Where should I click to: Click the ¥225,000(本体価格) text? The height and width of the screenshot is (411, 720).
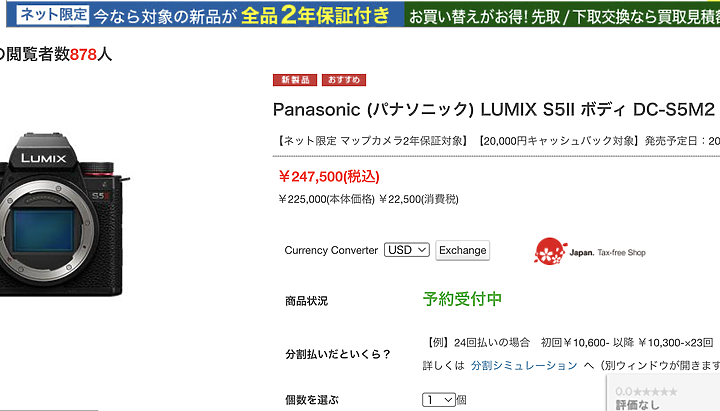(x=326, y=199)
